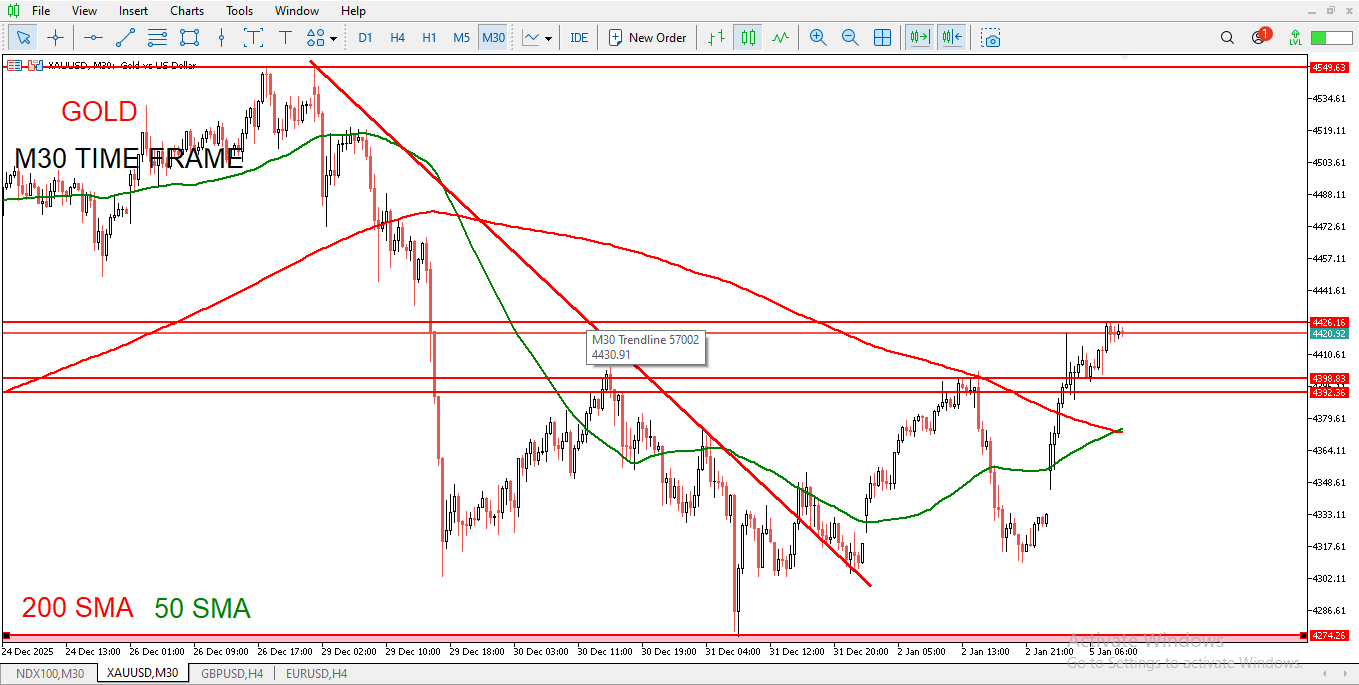Image resolution: width=1359 pixels, height=685 pixels.
Task: Click the New Order button
Action: click(648, 38)
